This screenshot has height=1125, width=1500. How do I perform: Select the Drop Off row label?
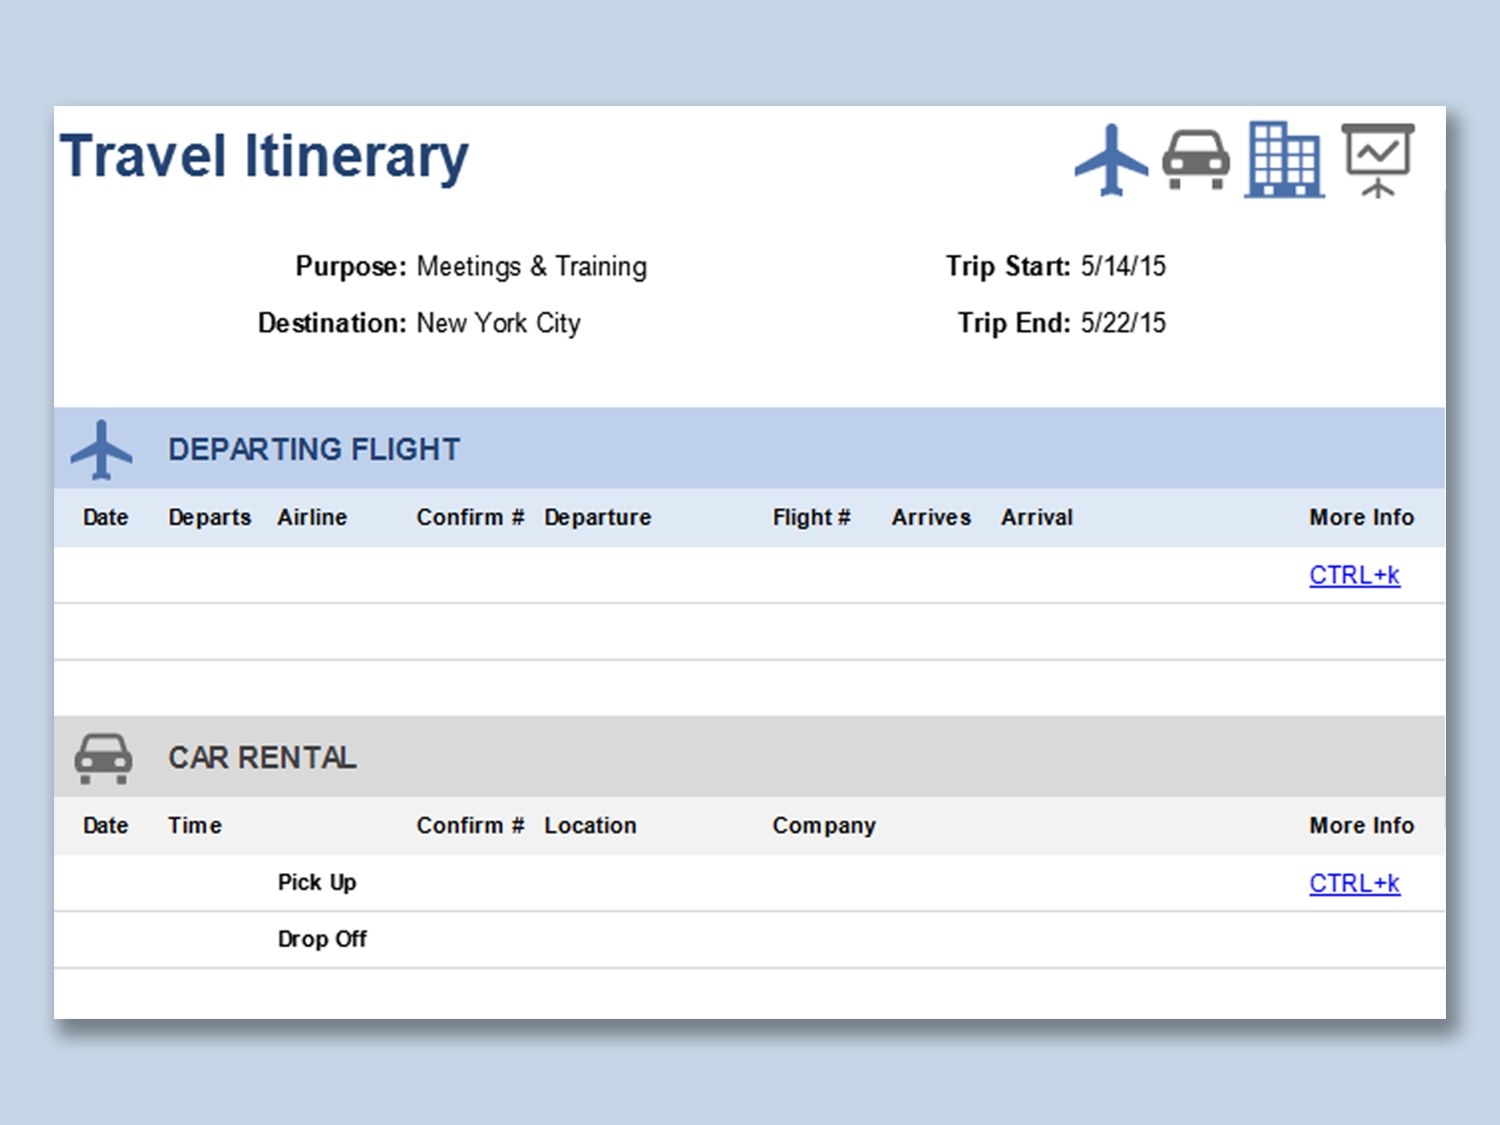point(322,939)
